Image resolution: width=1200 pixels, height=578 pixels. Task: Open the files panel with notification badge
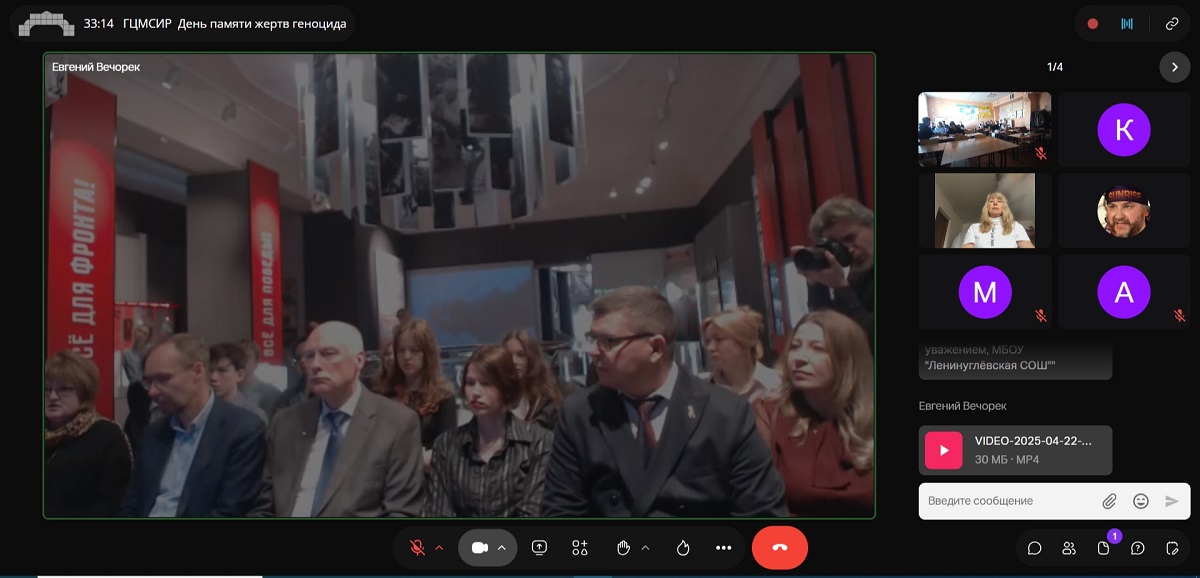(x=1104, y=548)
